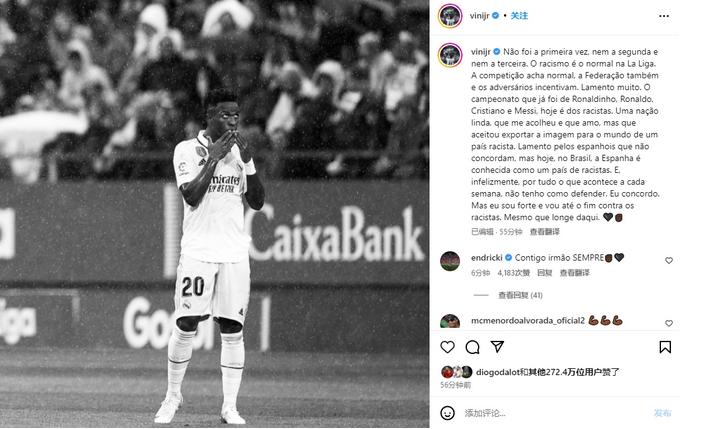The height and width of the screenshot is (429, 702).
Task: Click 查看翻译 under vinijr's caption
Action: [x=544, y=232]
